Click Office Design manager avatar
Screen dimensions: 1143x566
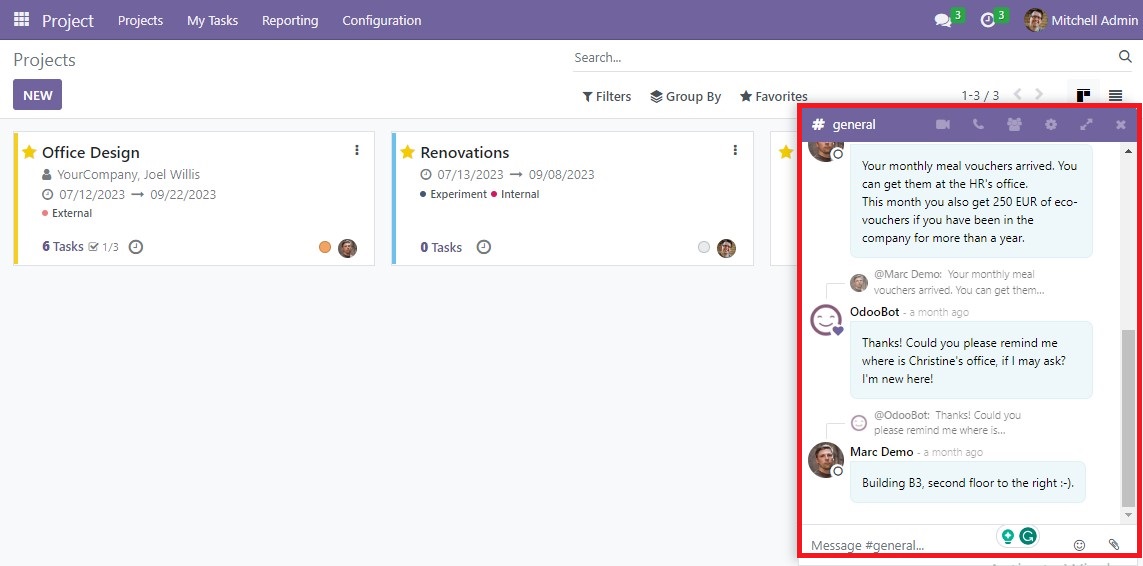click(x=348, y=248)
